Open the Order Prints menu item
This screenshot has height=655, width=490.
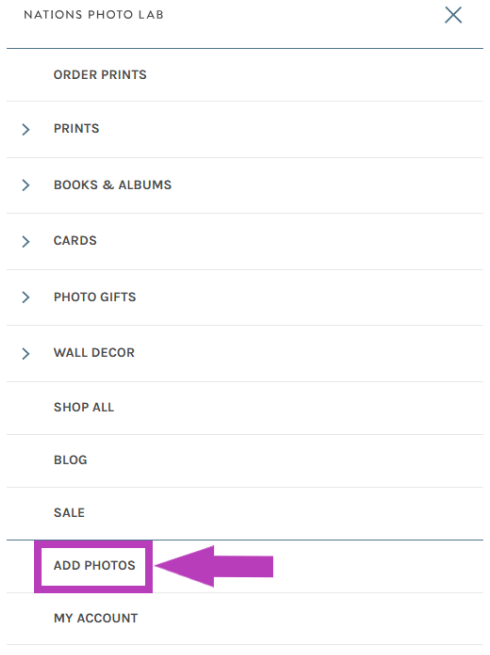pos(100,75)
